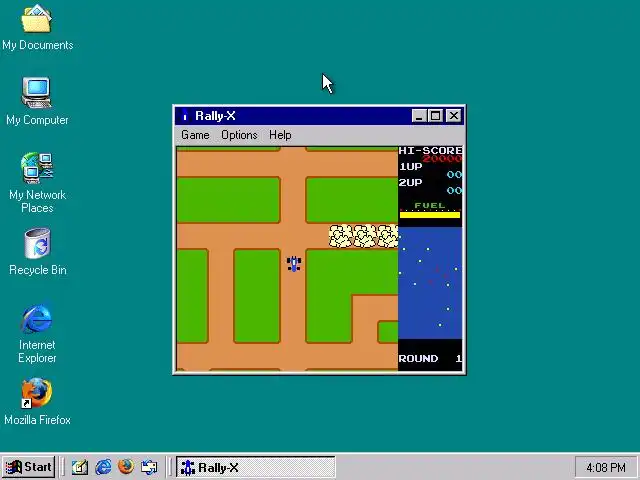640x480 pixels.
Task: Click the smoke screen cloud on road
Action: pyautogui.click(x=363, y=236)
